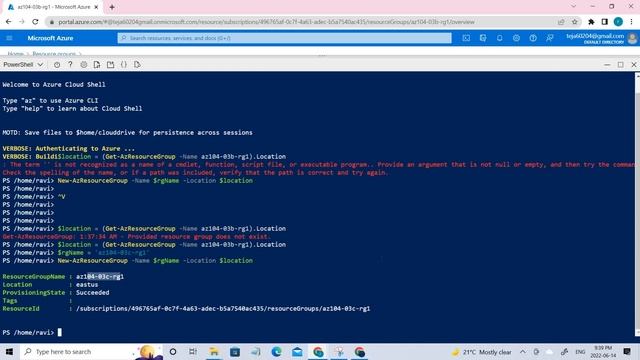Open Microsoft Edge from the taskbar

[276, 351]
